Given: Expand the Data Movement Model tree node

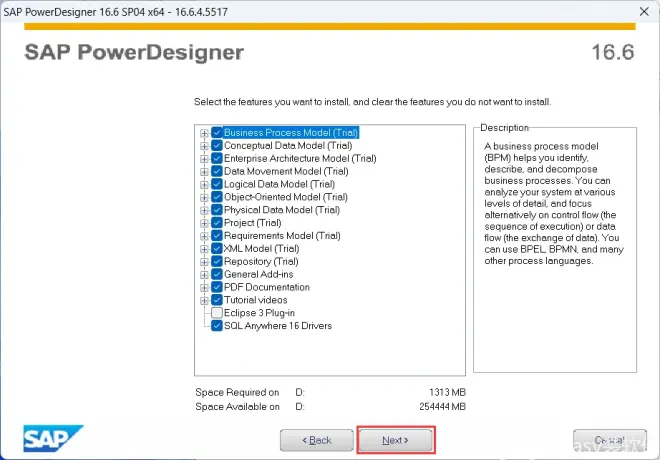Looking at the screenshot, I should tap(204, 172).
